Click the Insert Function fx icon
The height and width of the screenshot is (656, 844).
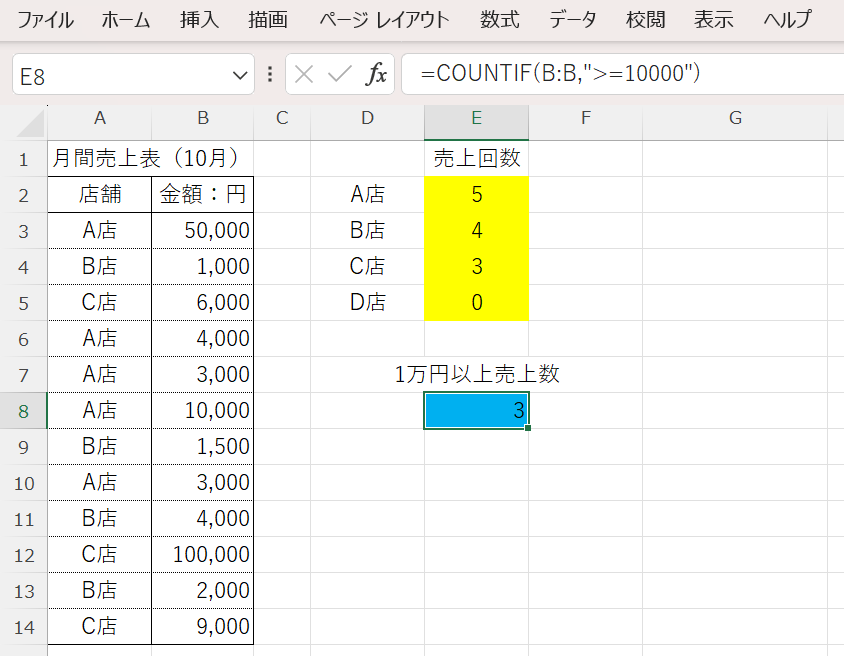click(376, 75)
